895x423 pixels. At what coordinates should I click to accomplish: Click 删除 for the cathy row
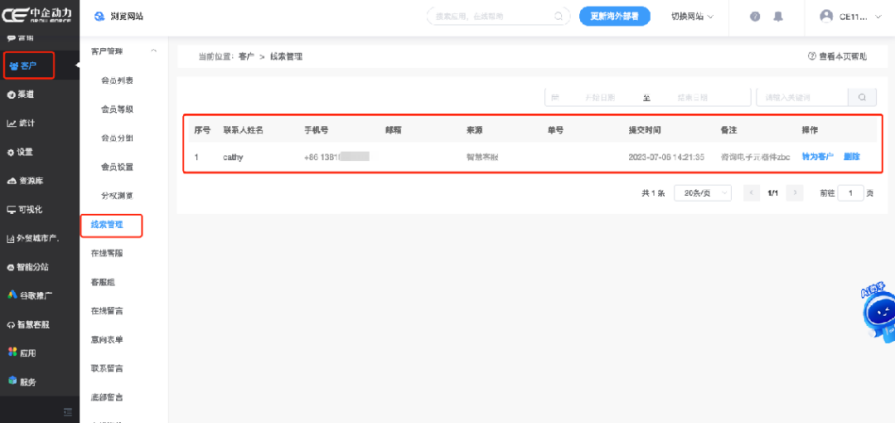point(852,156)
